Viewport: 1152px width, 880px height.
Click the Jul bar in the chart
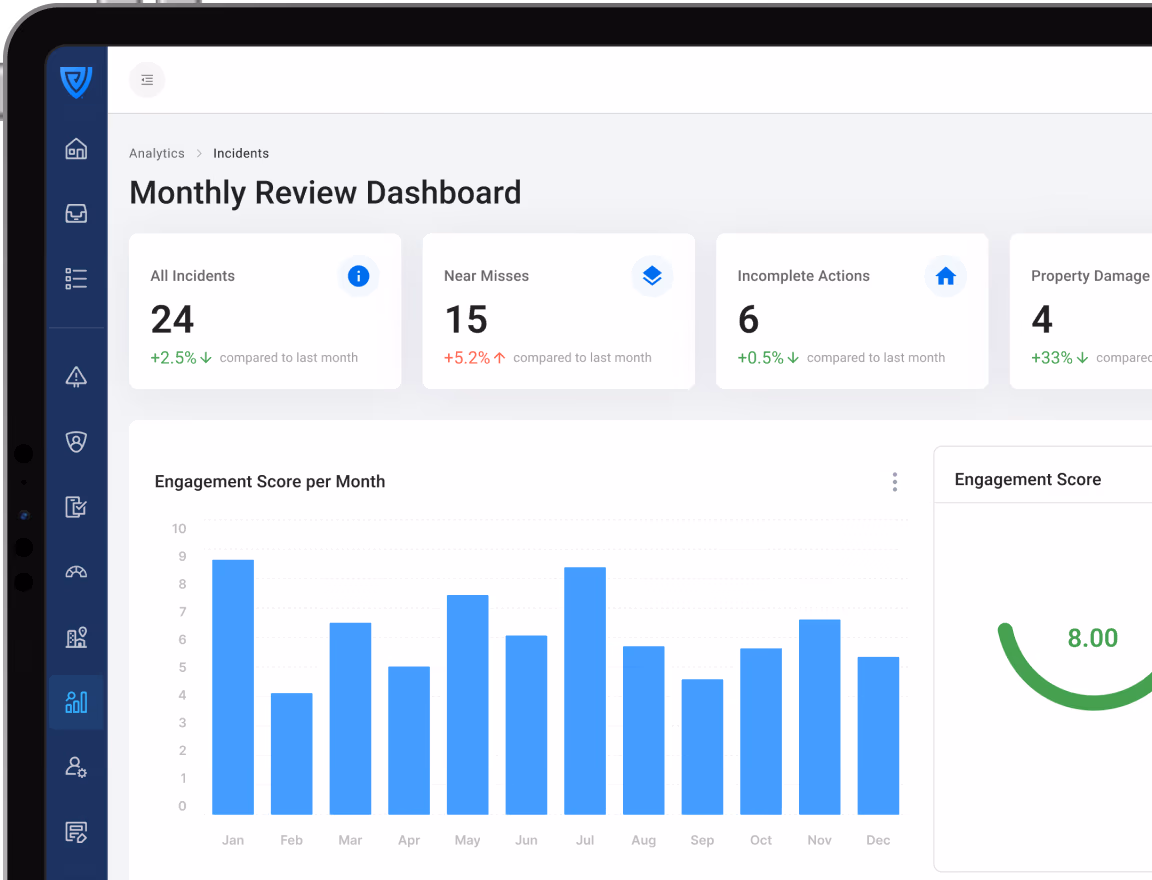585,690
